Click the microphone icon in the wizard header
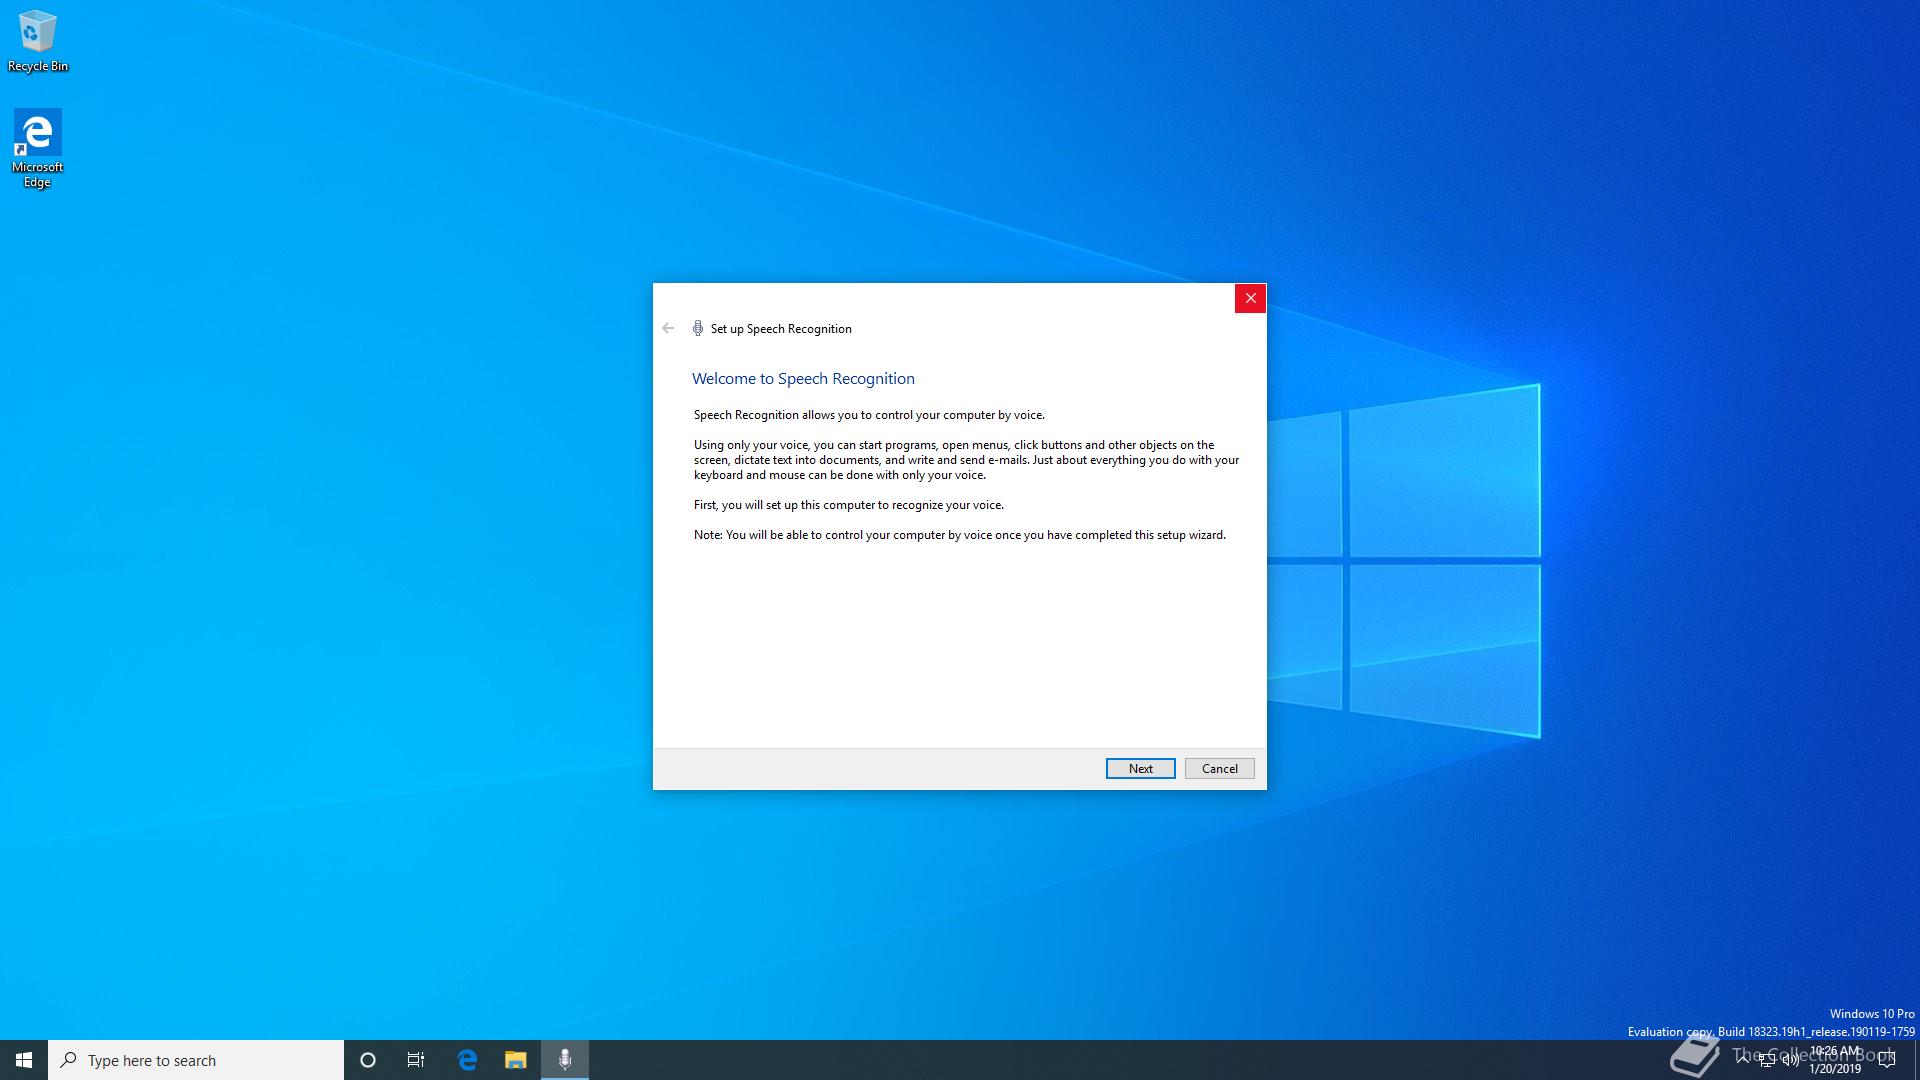Image resolution: width=1920 pixels, height=1080 pixels. (697, 328)
